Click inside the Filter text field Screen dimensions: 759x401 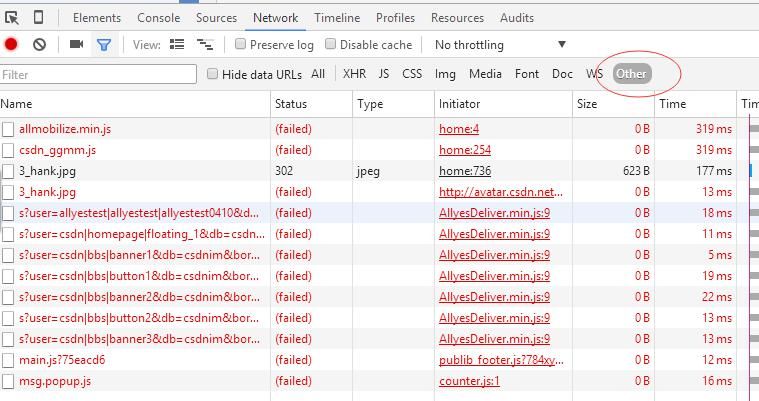click(x=98, y=74)
